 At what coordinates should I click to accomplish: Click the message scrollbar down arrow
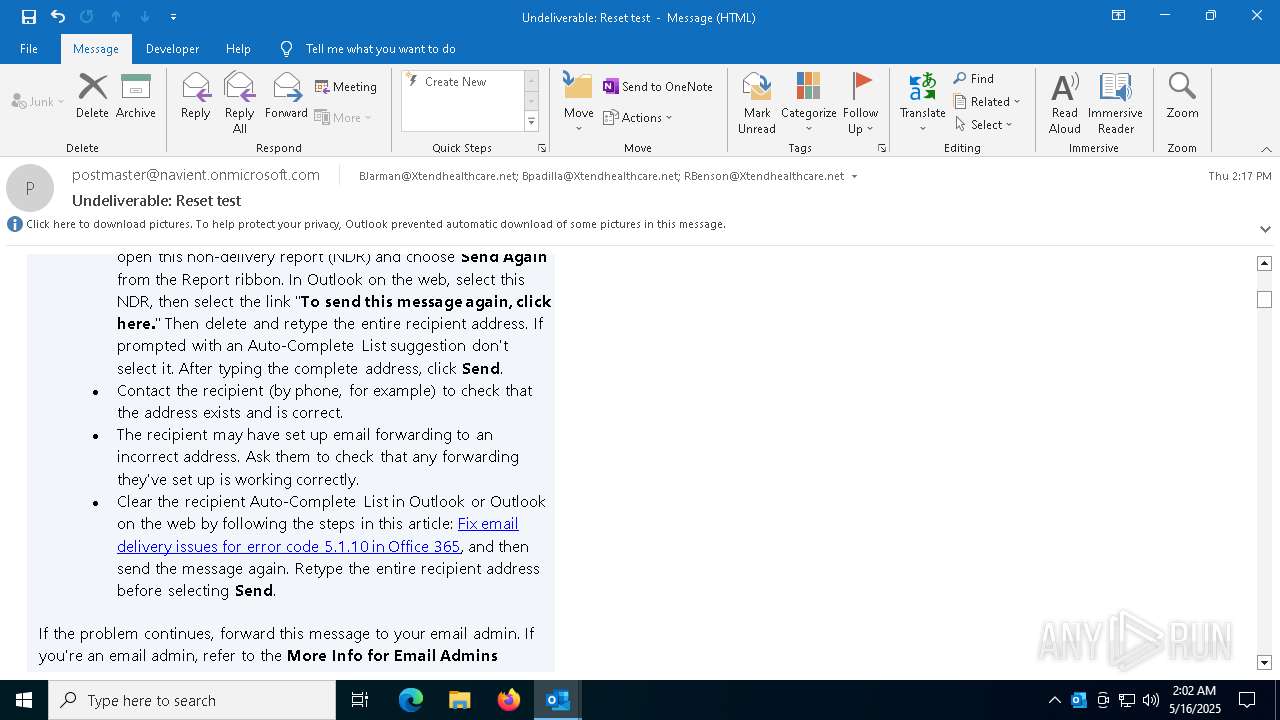(x=1264, y=662)
